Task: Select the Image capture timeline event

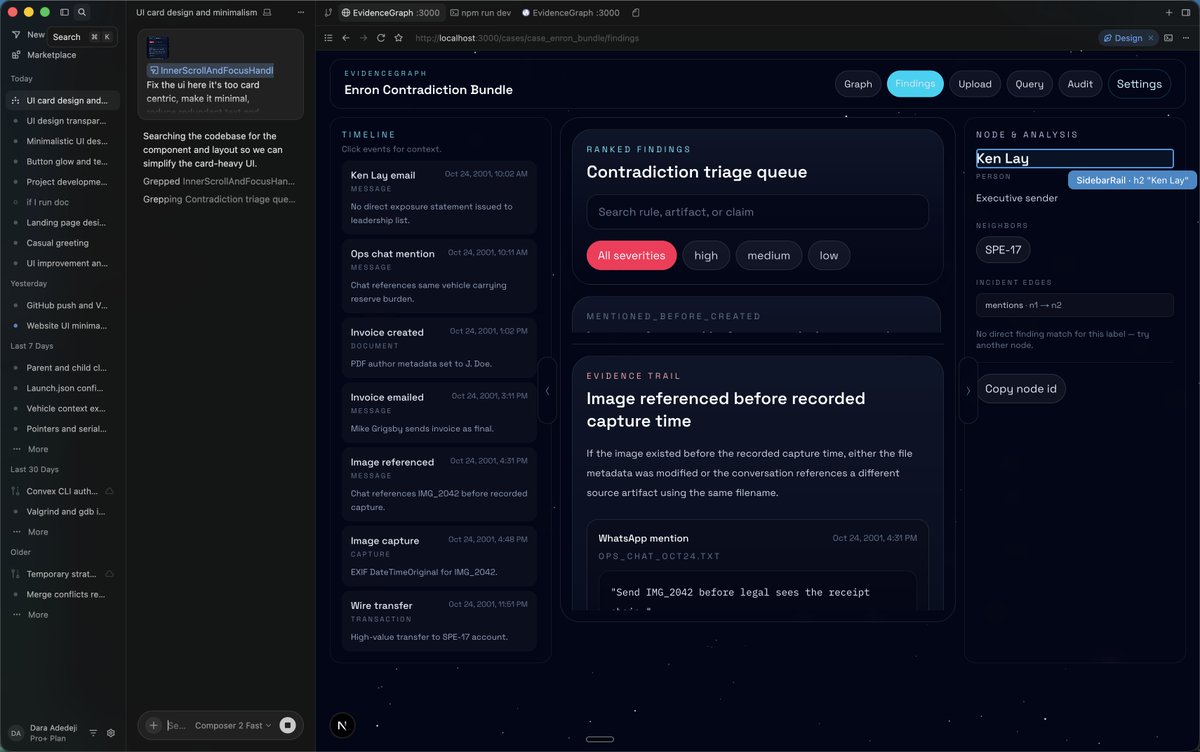Action: tap(439, 556)
